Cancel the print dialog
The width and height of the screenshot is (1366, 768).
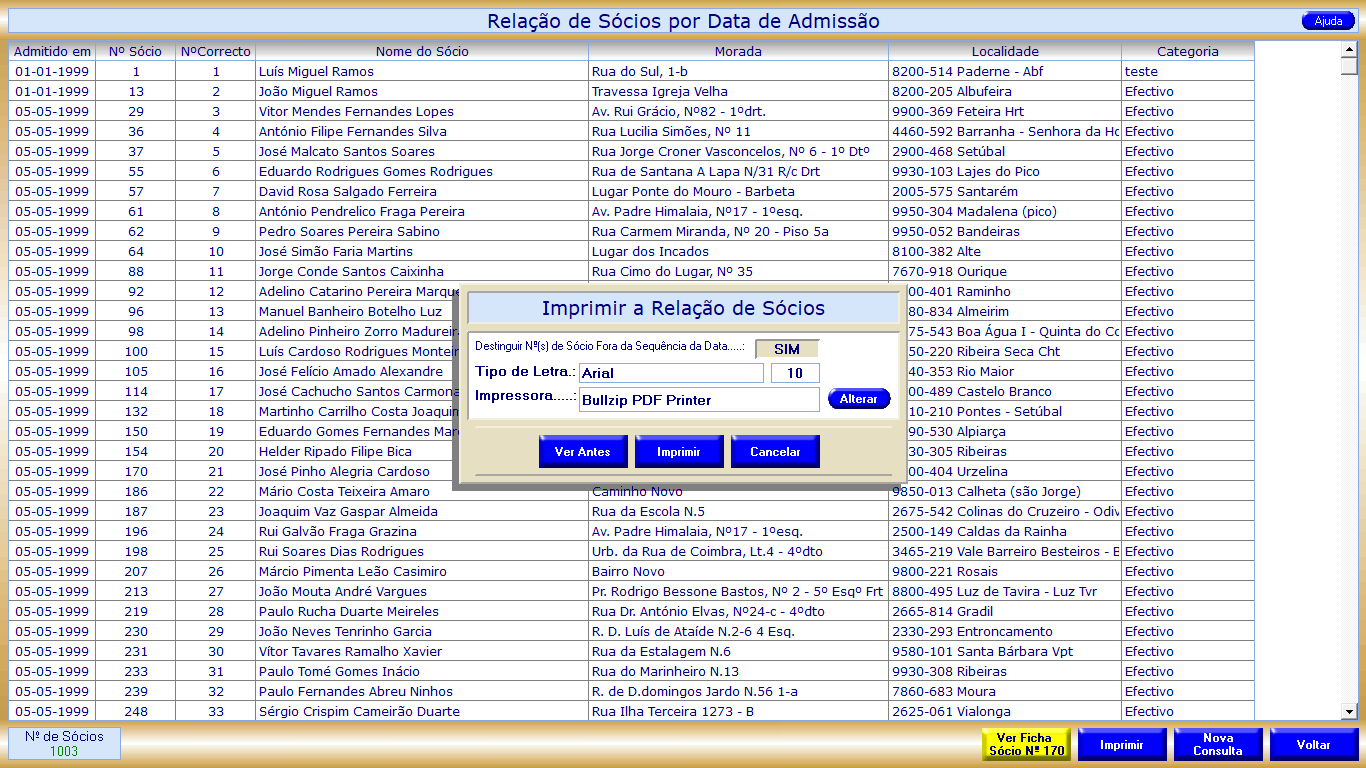pos(775,452)
